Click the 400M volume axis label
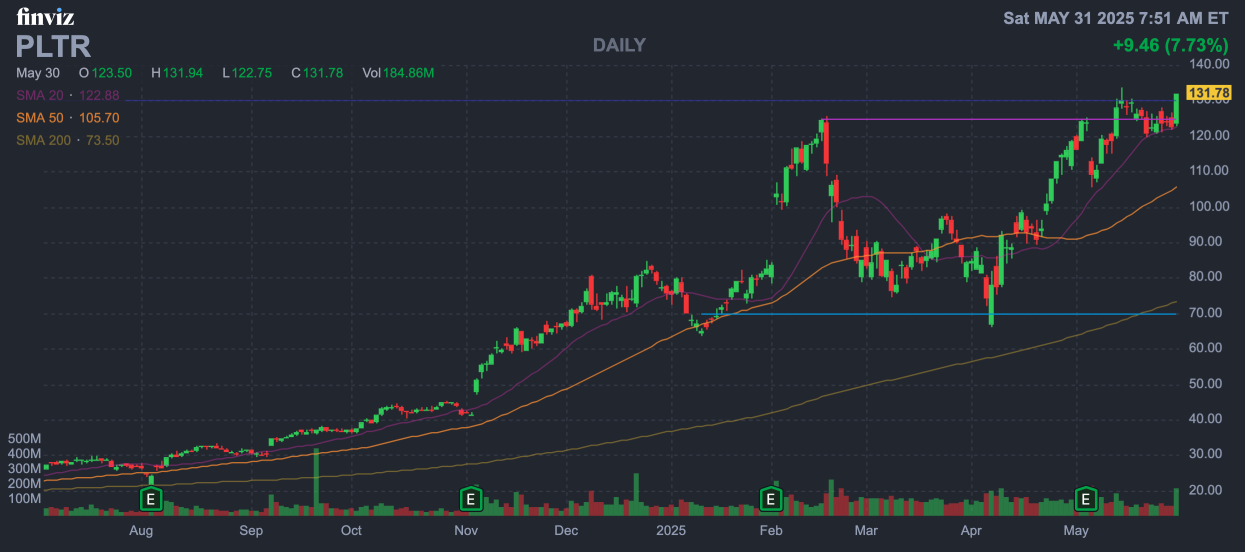The width and height of the screenshot is (1245, 552). (24, 454)
